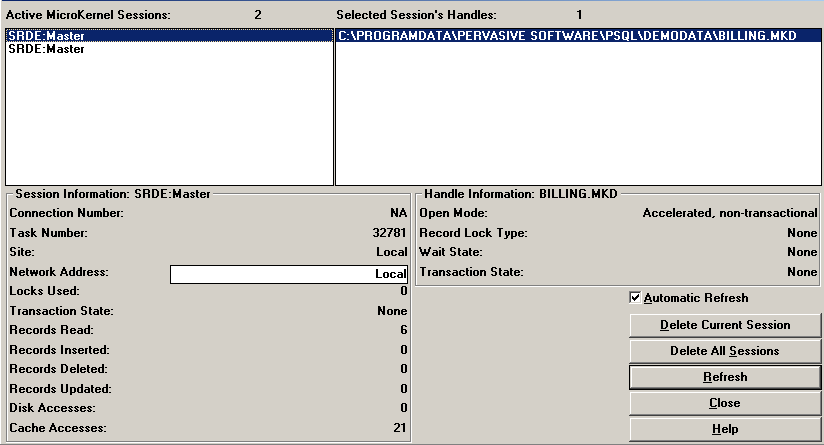Hit the Refresh button

pyautogui.click(x=725, y=377)
